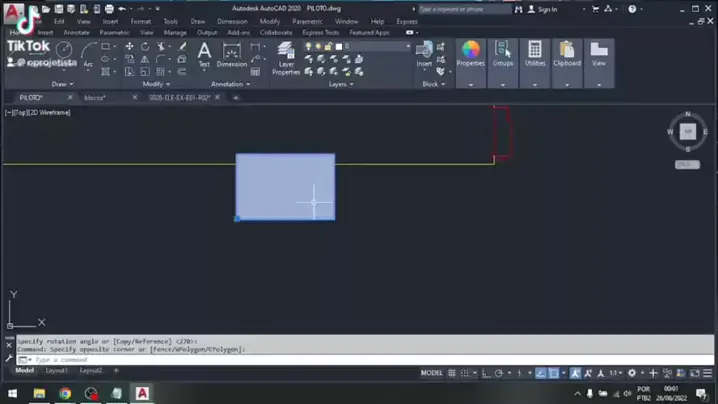Click the Text annotation tool
The image size is (718, 404).
click(x=204, y=54)
